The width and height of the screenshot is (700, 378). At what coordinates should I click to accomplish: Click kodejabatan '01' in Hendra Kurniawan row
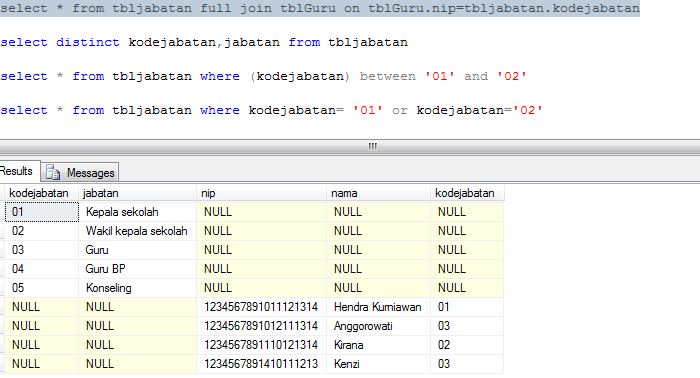467,307
